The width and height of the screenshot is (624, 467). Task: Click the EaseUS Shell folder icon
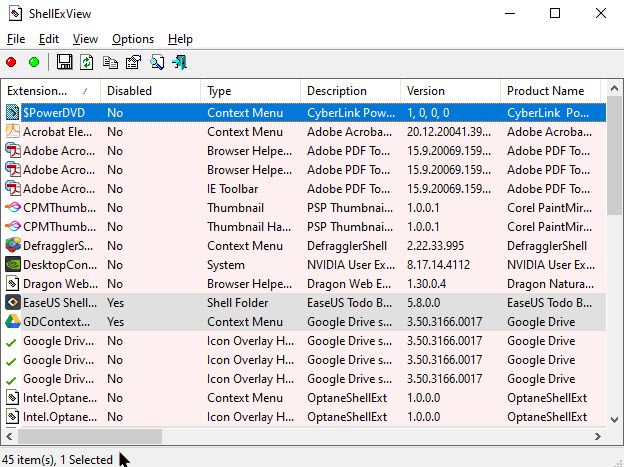(x=13, y=303)
